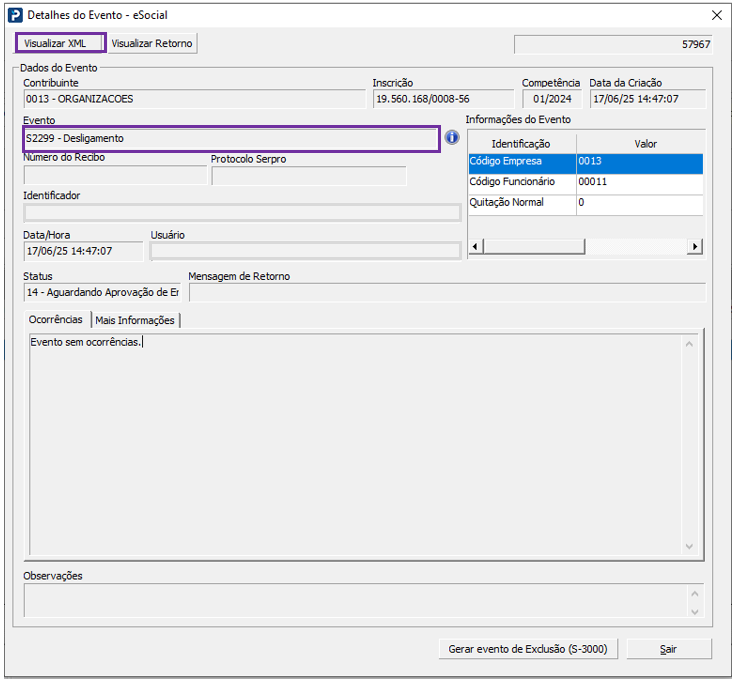
Task: Click the value cell 00011
Action: [x=640, y=182]
